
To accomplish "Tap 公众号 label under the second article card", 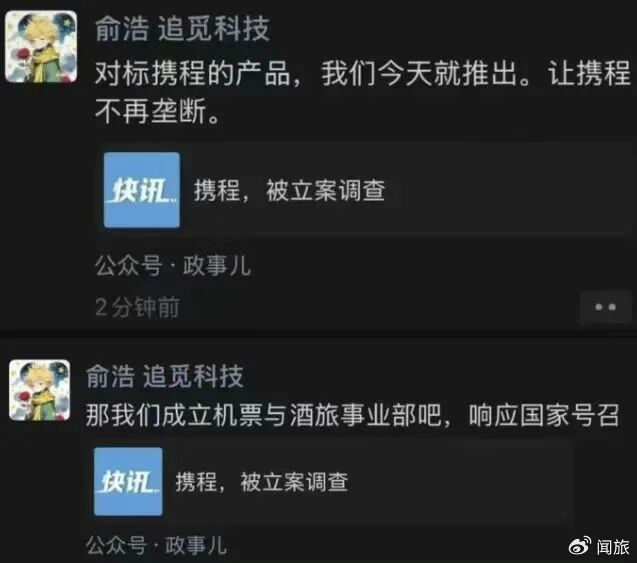I will [116, 545].
